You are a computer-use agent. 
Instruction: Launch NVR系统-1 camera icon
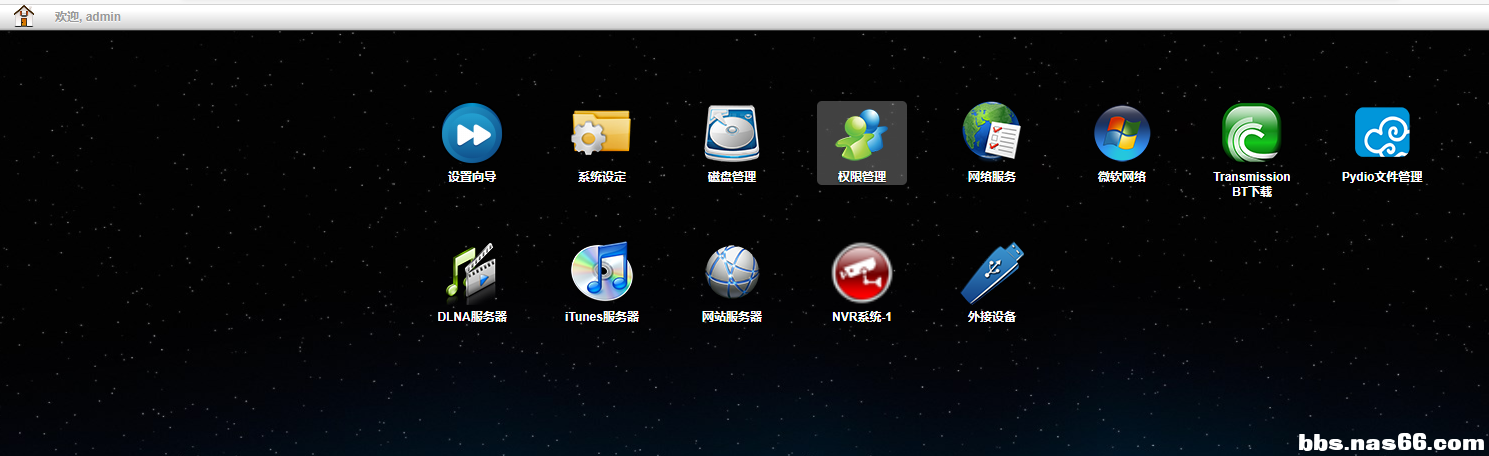point(862,273)
